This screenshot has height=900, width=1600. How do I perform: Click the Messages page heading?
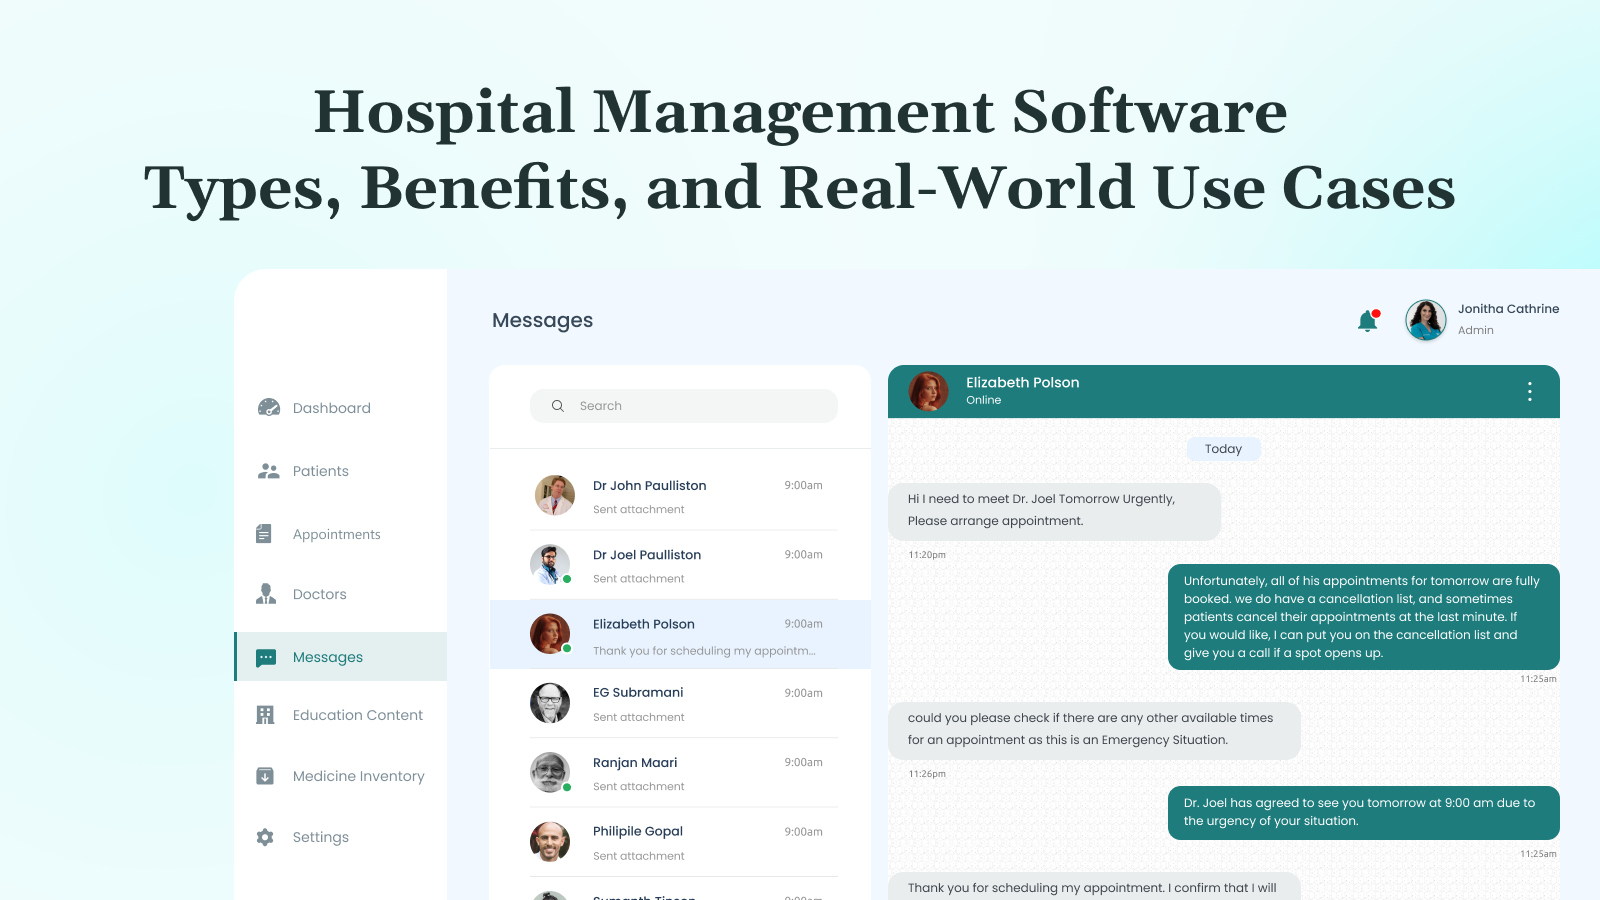[542, 321]
